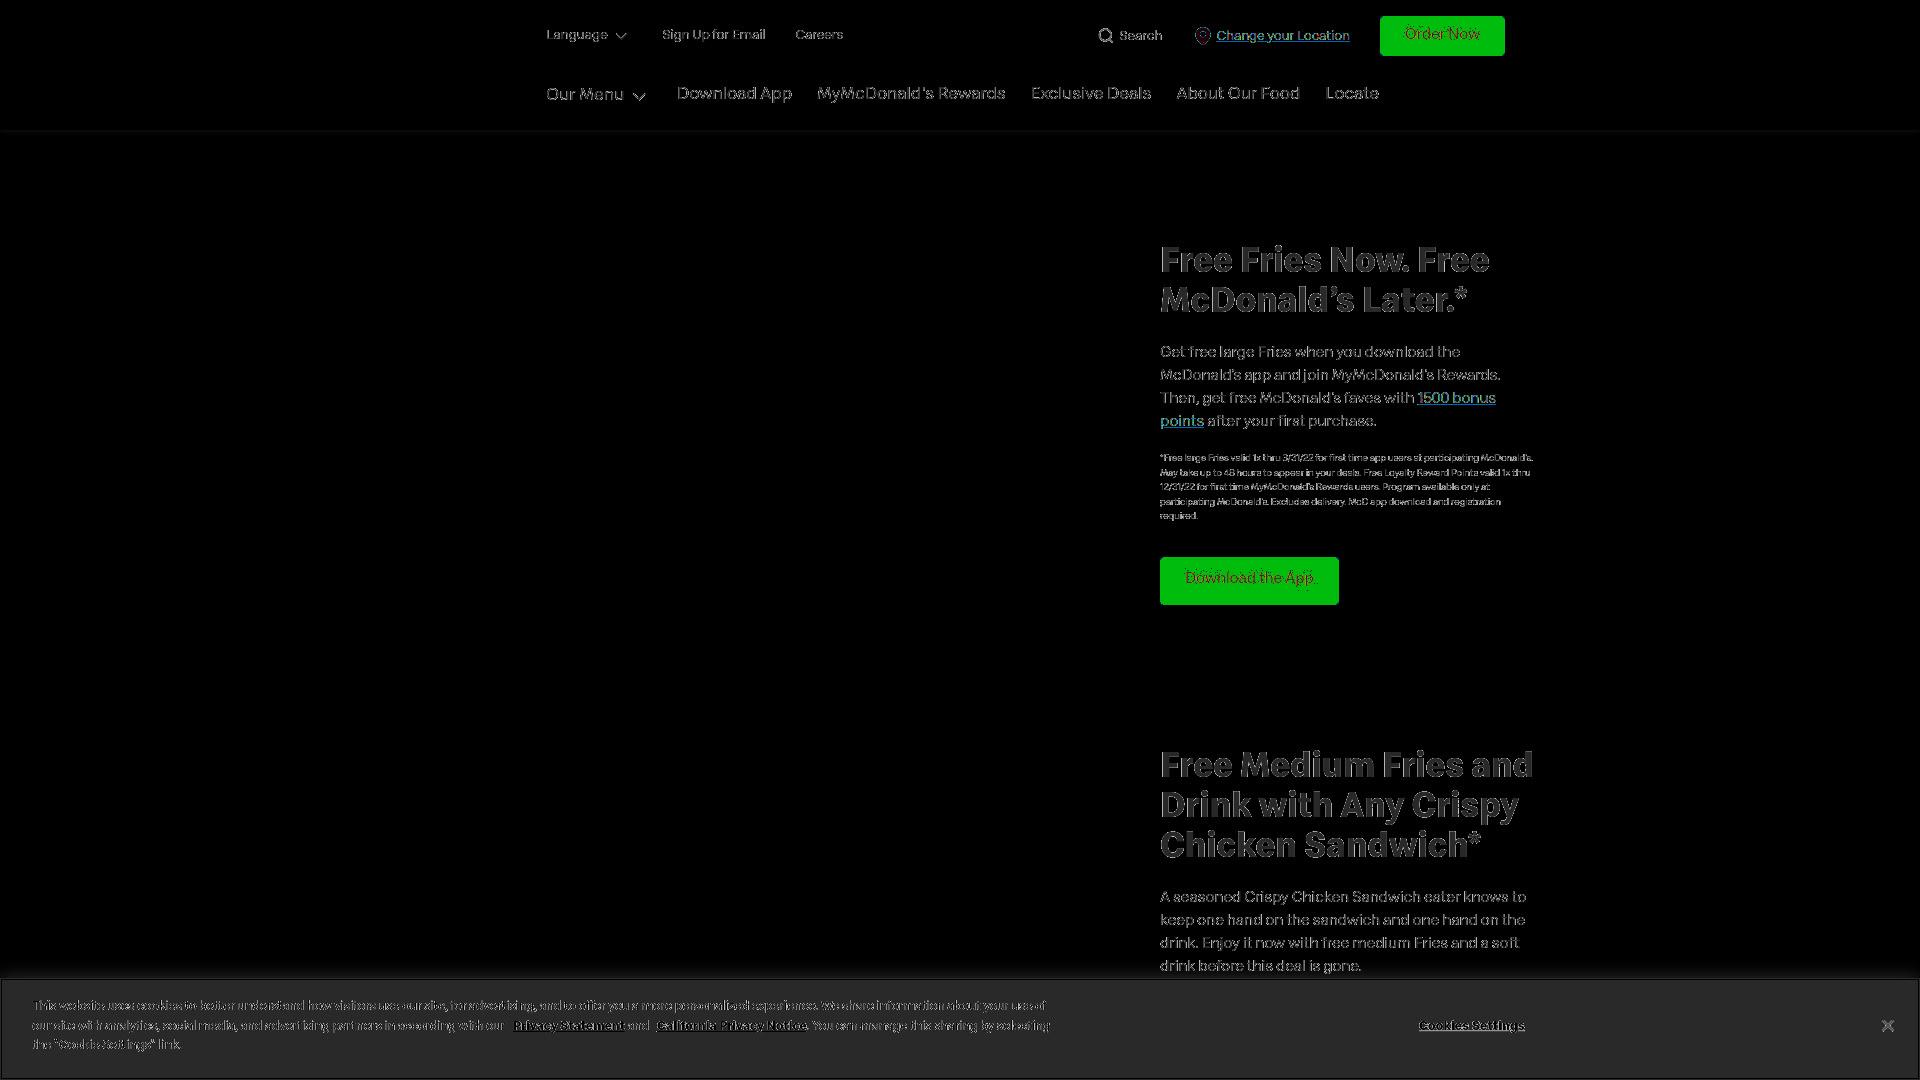Open the Careers link

819,35
